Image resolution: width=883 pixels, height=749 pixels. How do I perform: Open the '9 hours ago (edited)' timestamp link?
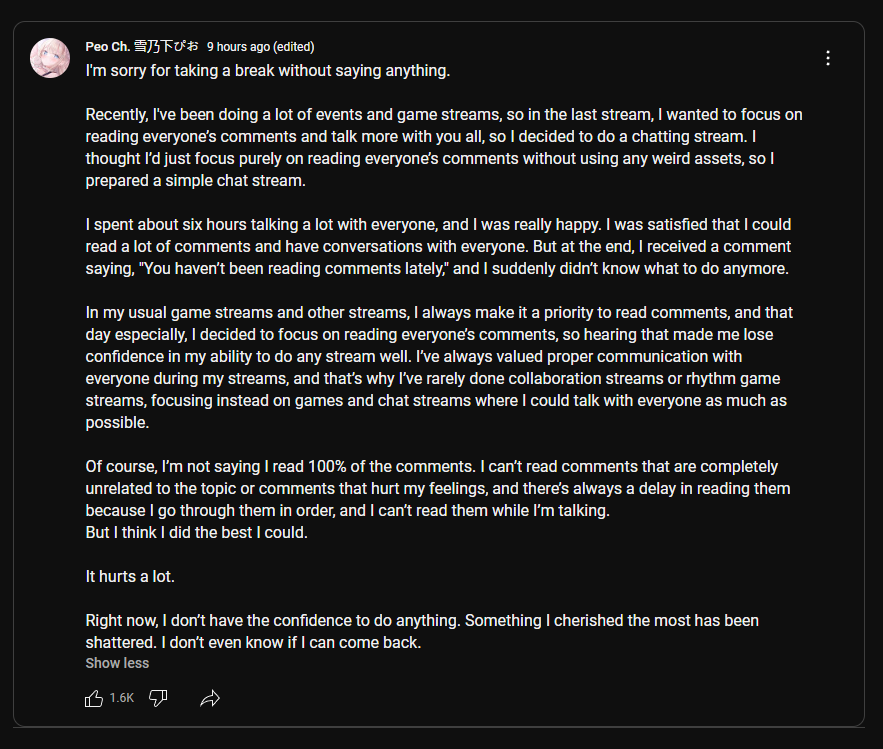tap(261, 47)
